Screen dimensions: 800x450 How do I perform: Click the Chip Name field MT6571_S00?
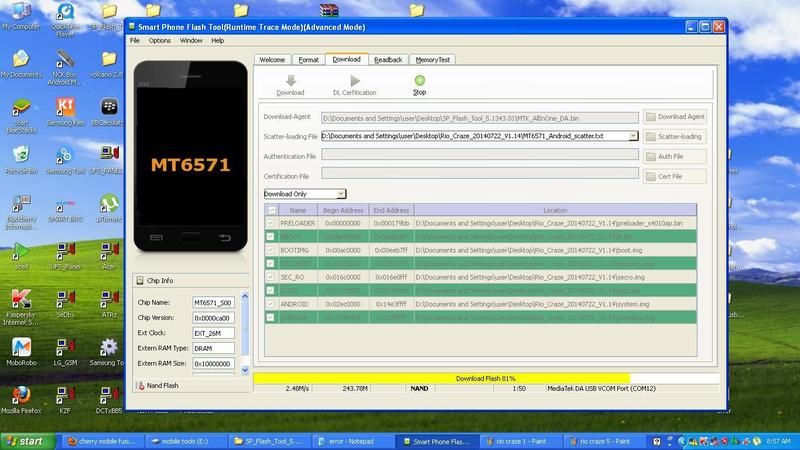pyautogui.click(x=213, y=303)
